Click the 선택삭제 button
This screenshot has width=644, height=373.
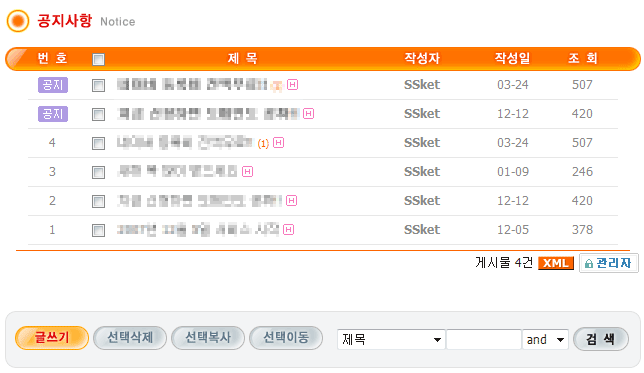(130, 338)
